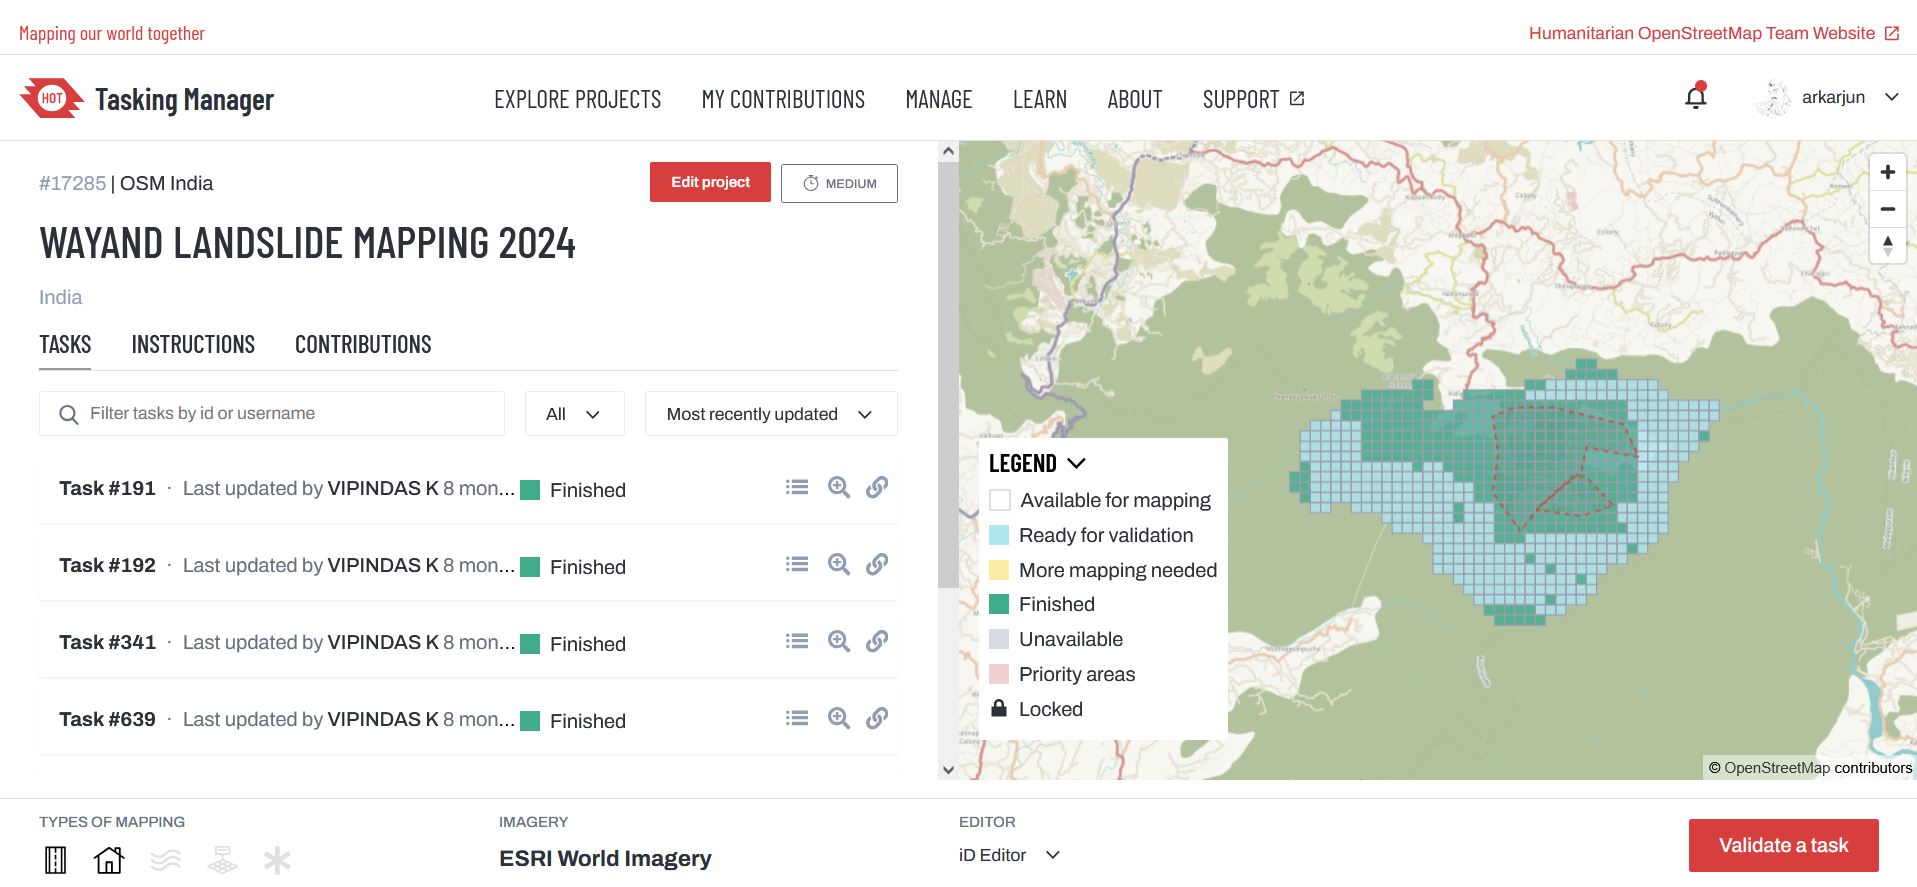Image resolution: width=1917 pixels, height=887 pixels.
Task: Click the land use mapping type icon
Action: click(x=222, y=860)
